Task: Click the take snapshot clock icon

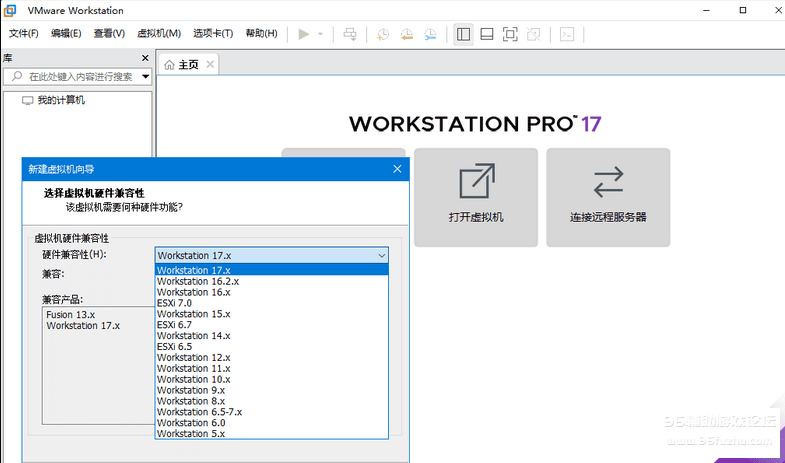Action: pos(383,33)
